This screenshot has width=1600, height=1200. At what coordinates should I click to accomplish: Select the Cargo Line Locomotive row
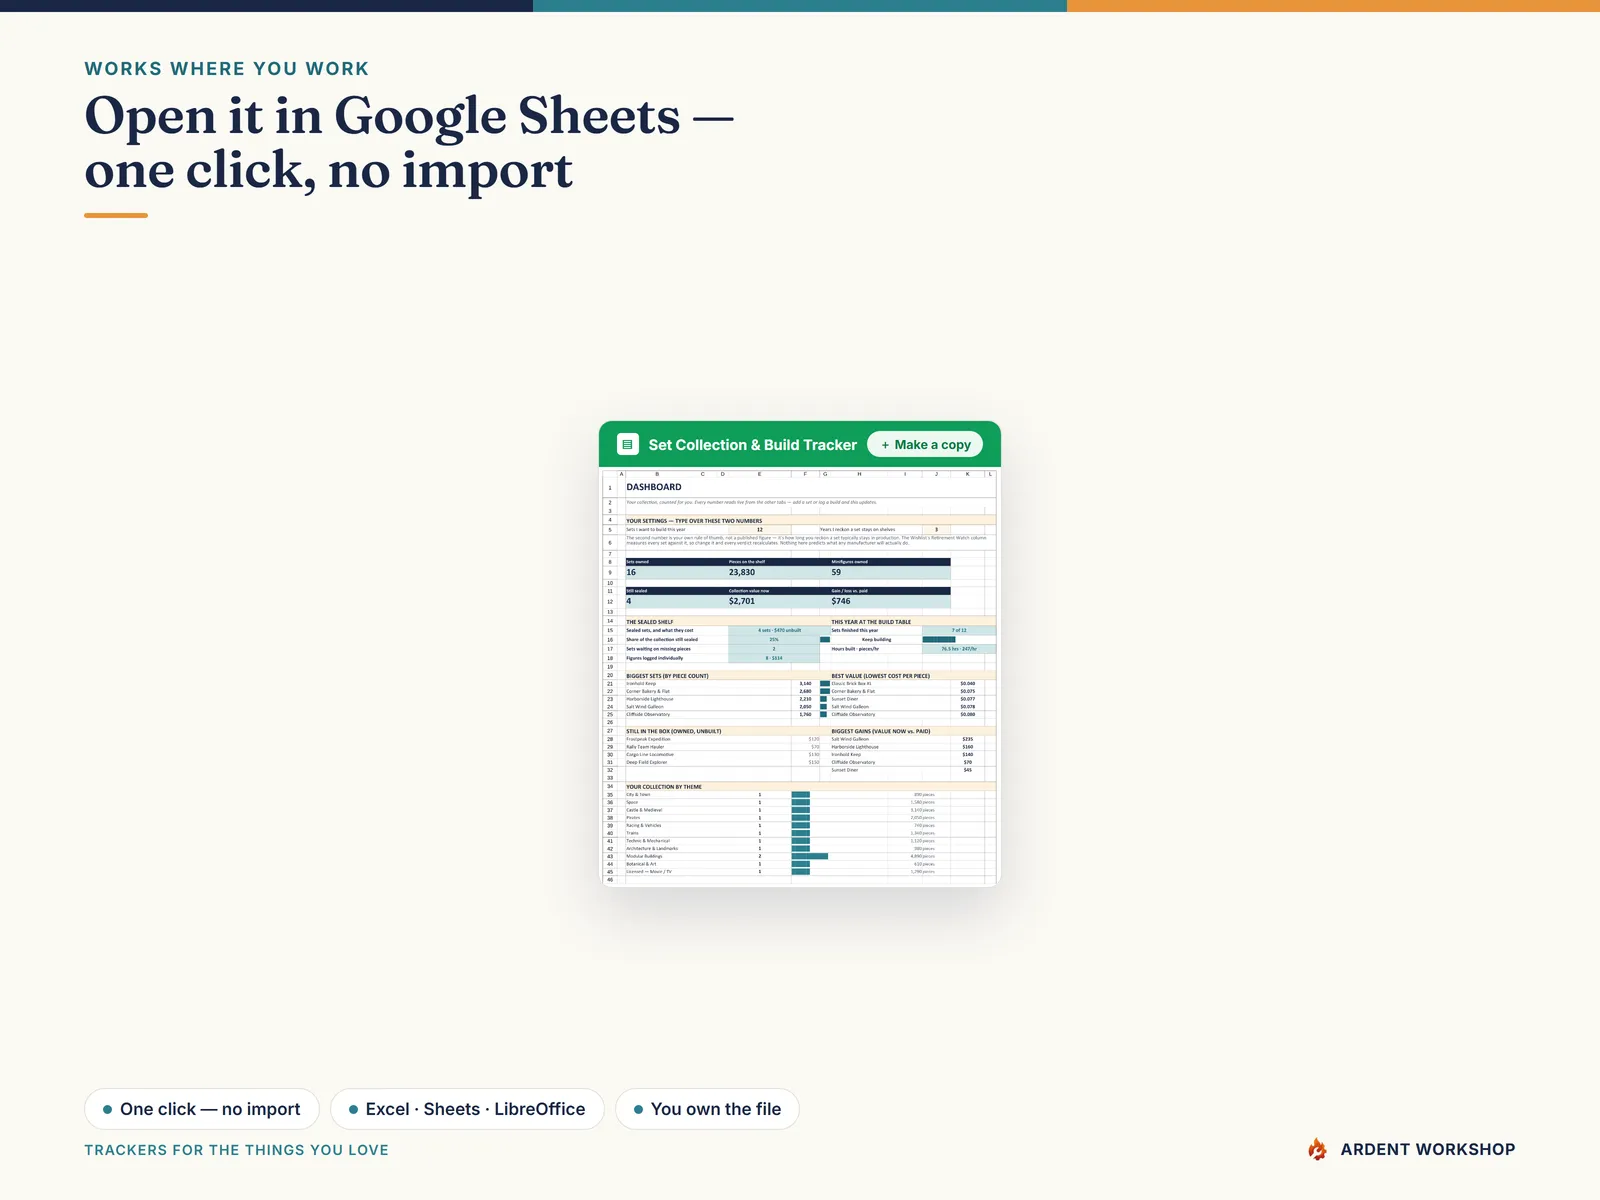[722, 755]
